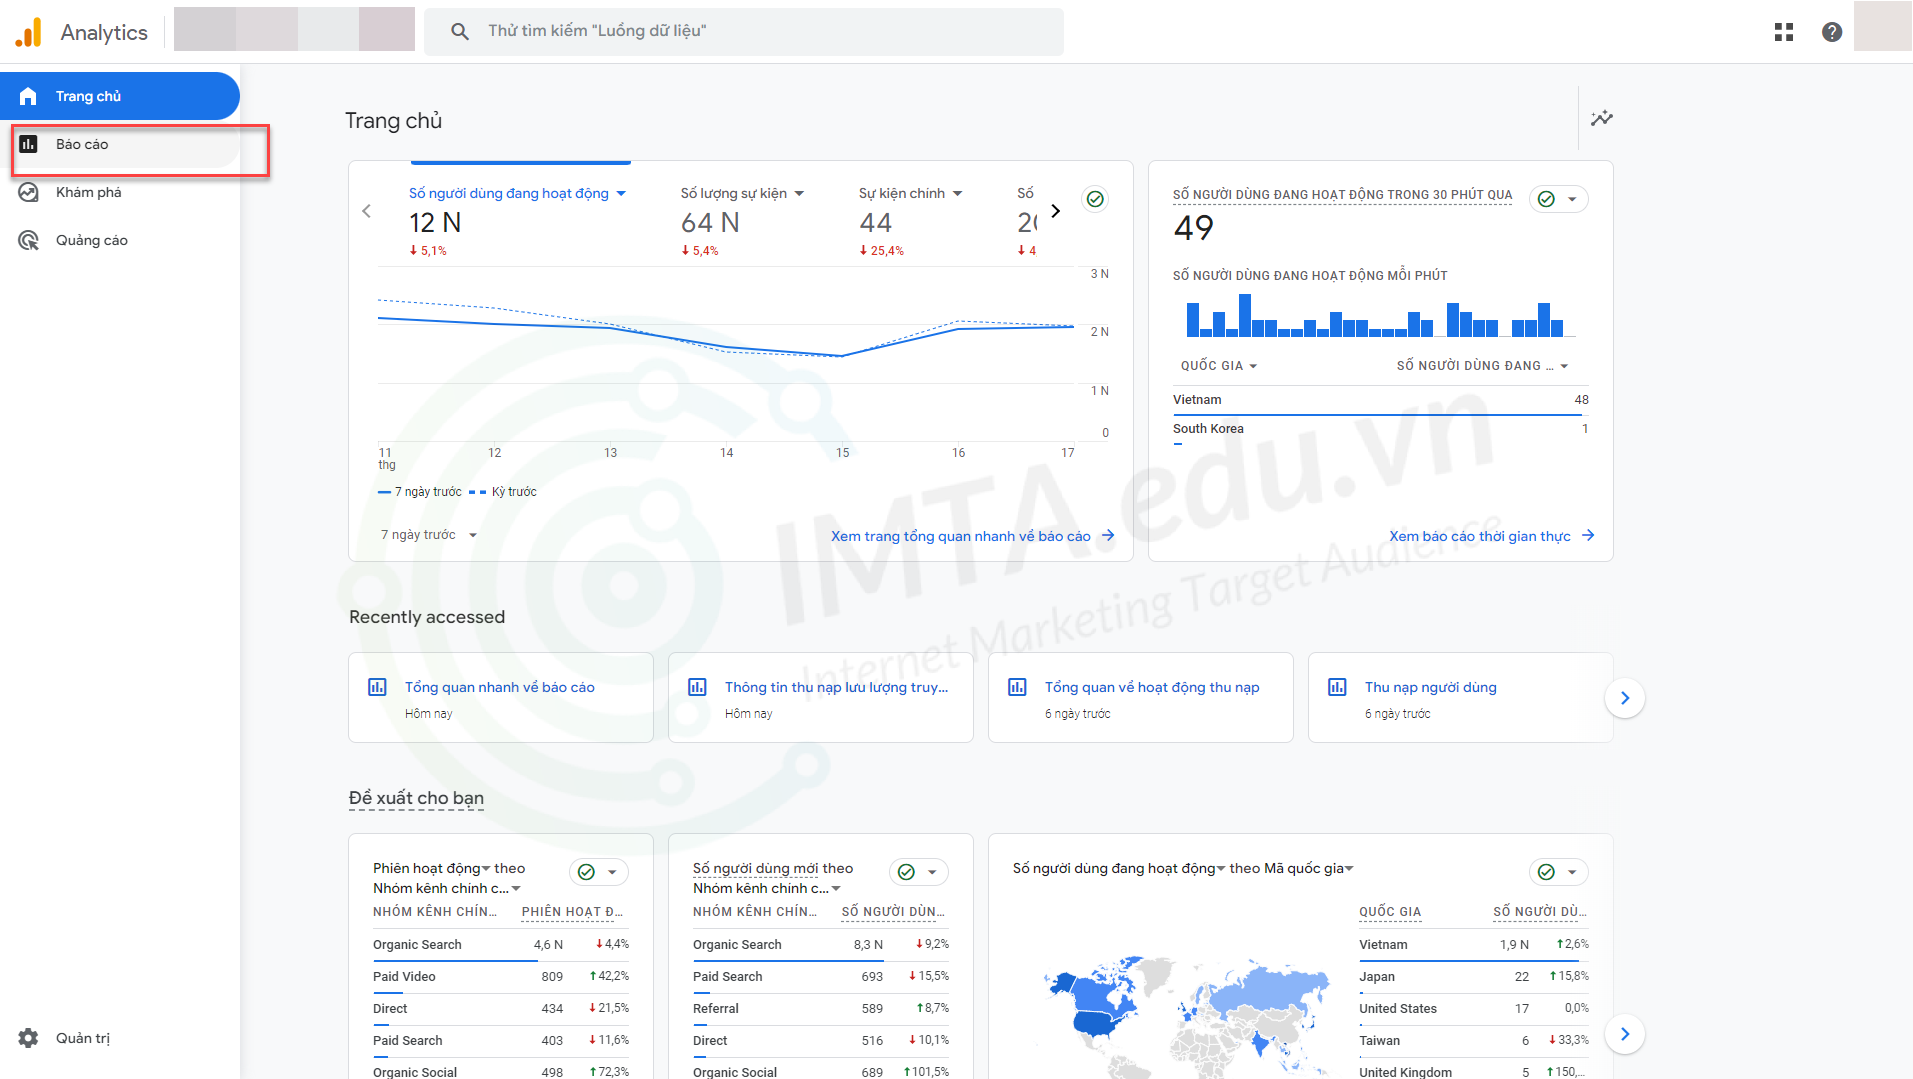Change Phiên hoạt động metric selector
1913x1079 pixels.
click(x=433, y=868)
